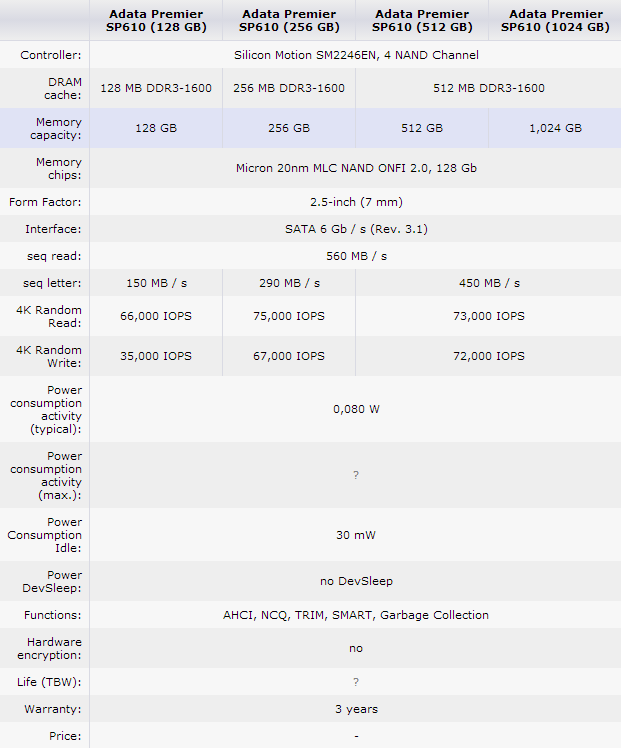Click the 560 MB / s value
621x748 pixels.
tap(356, 256)
